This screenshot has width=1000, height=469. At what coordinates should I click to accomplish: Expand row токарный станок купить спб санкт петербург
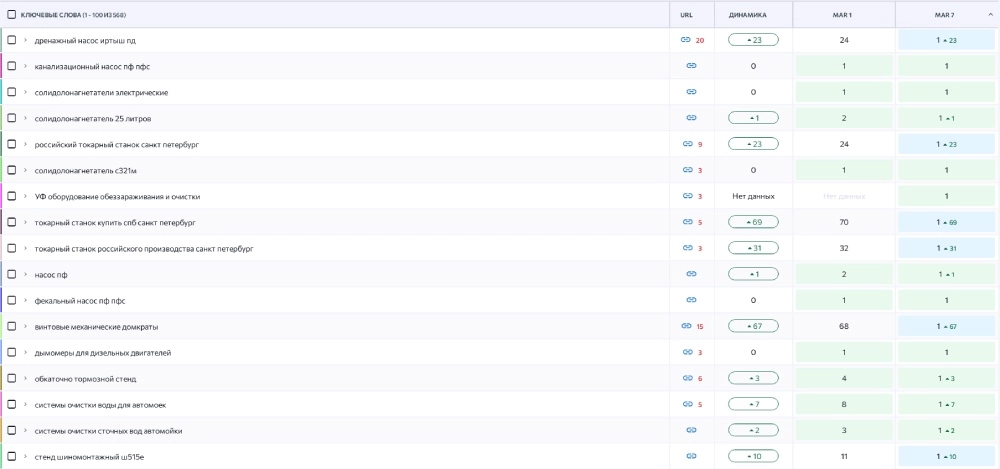click(x=26, y=222)
